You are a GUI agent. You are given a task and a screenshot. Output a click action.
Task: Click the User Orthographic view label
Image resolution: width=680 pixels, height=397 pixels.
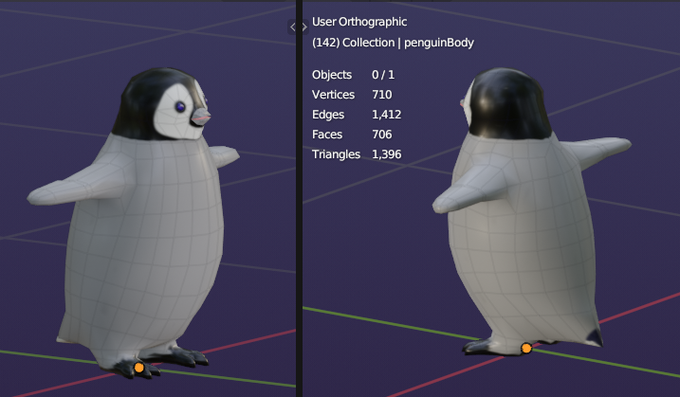tap(359, 22)
